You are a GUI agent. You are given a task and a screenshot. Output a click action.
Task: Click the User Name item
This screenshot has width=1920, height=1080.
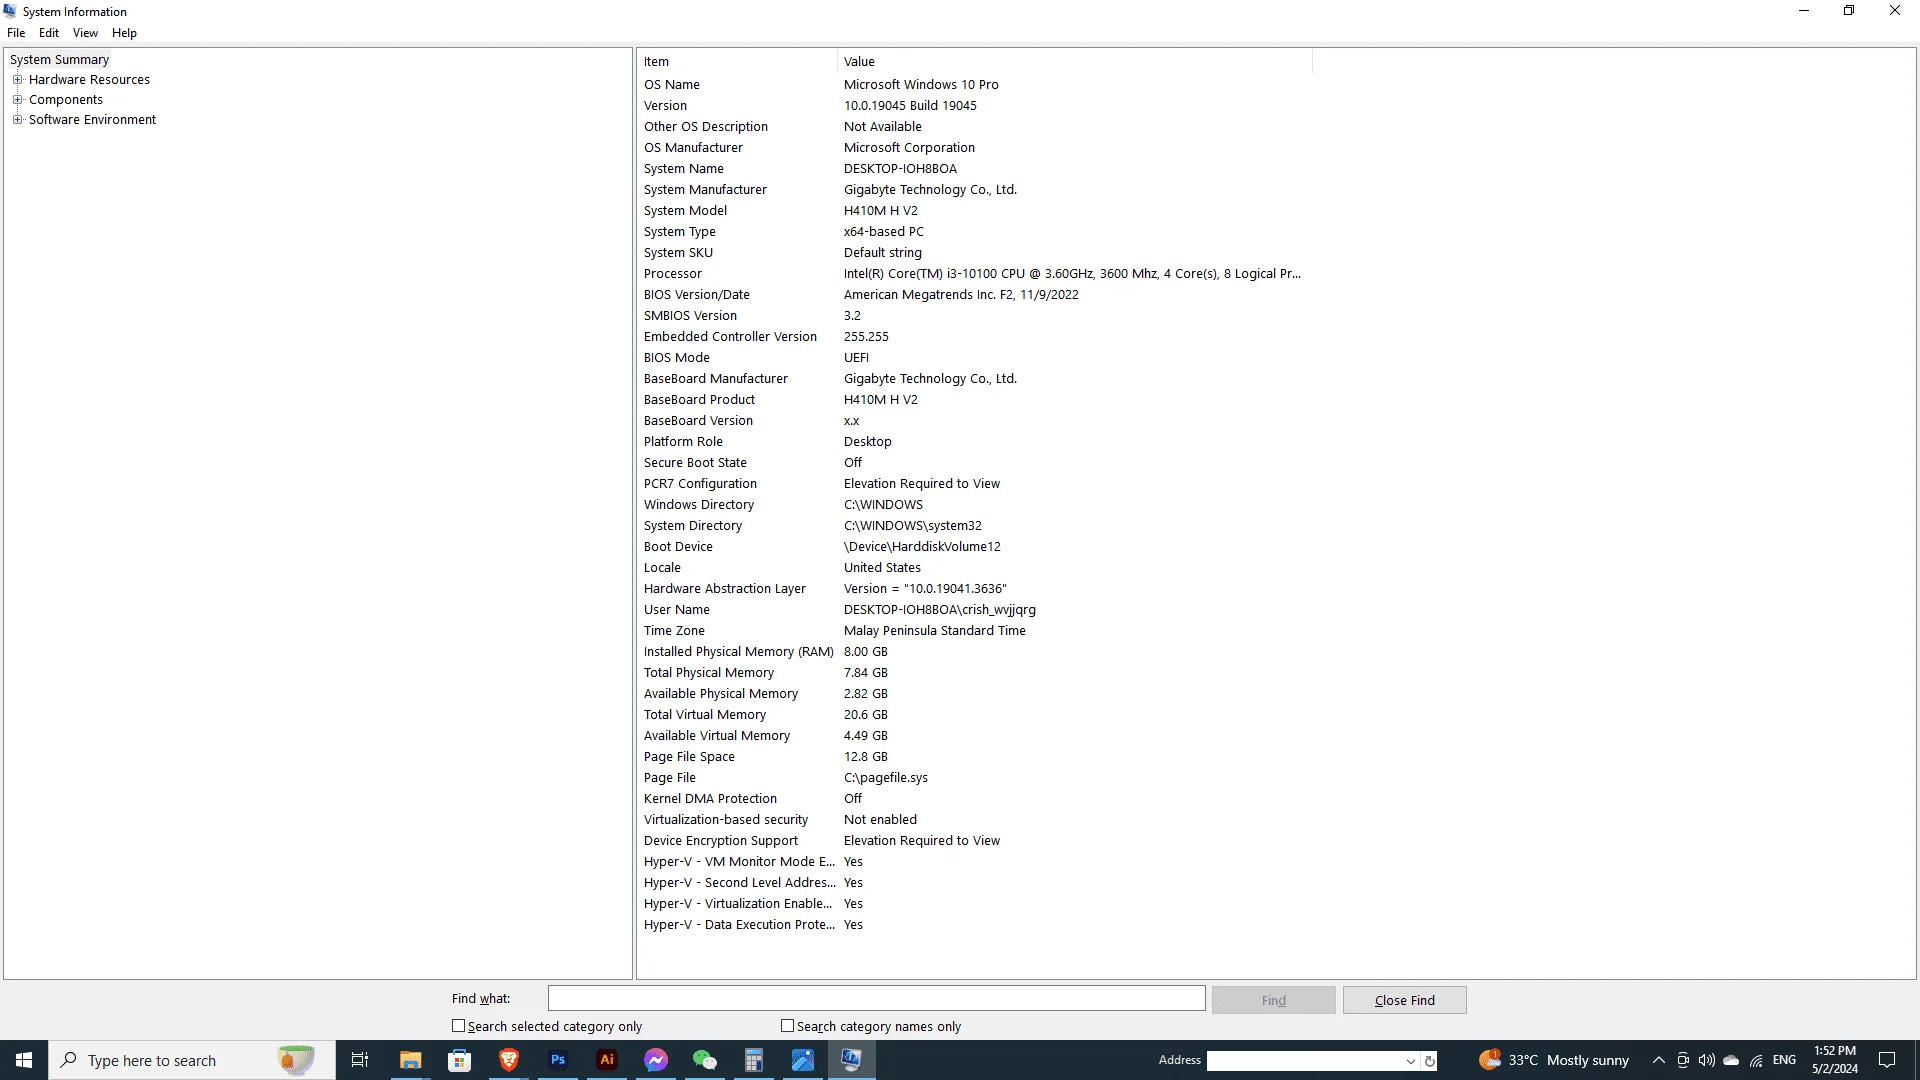[677, 610]
